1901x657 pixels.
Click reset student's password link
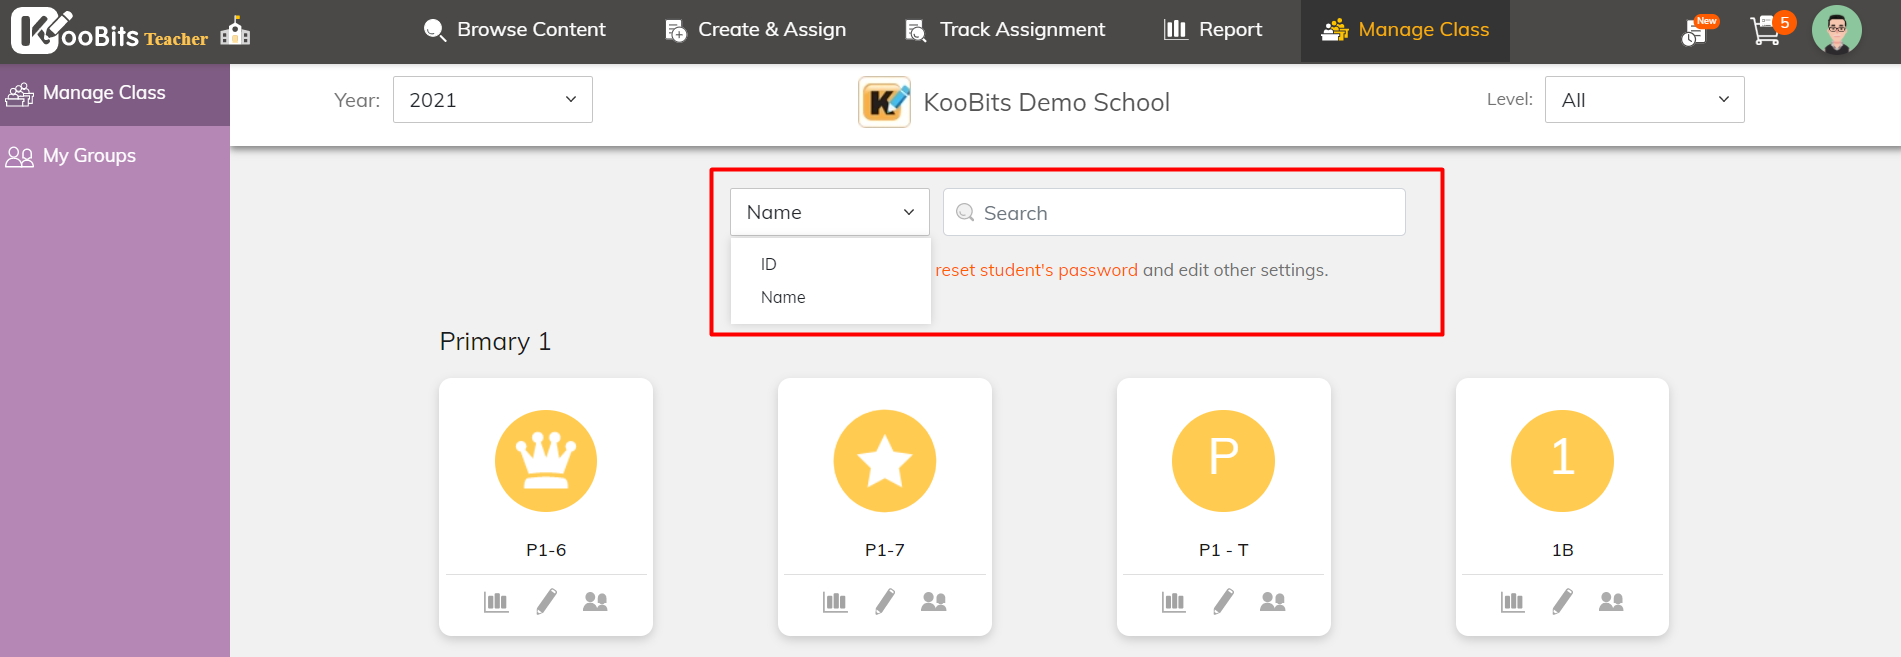coord(1036,270)
